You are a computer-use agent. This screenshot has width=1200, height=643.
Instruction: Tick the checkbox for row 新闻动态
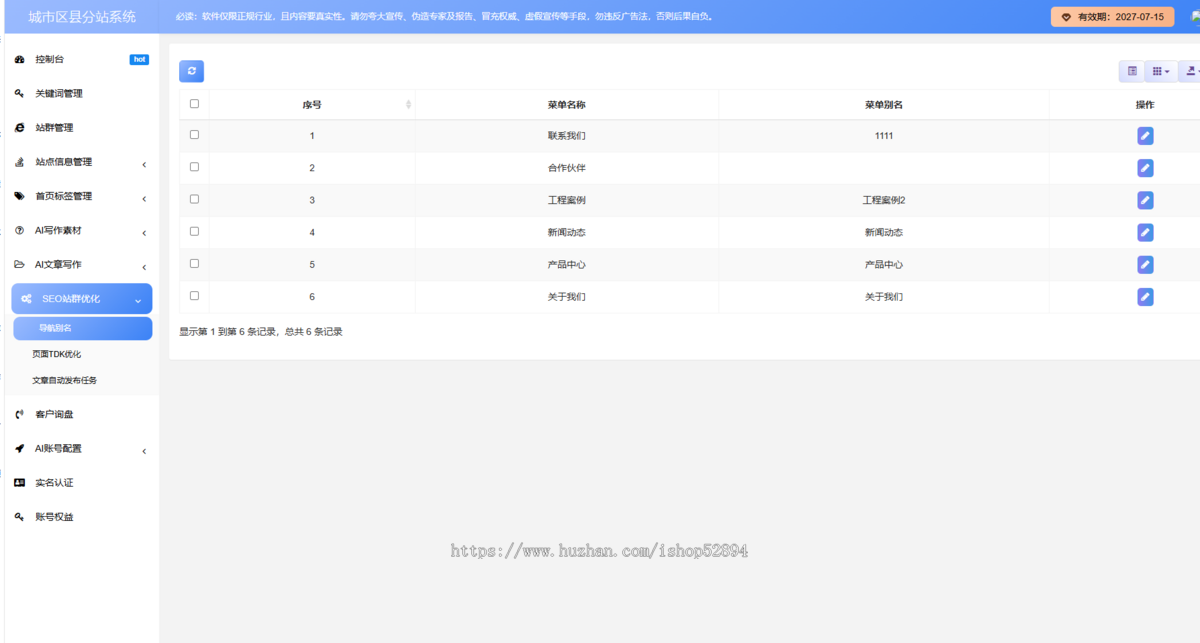click(x=194, y=231)
